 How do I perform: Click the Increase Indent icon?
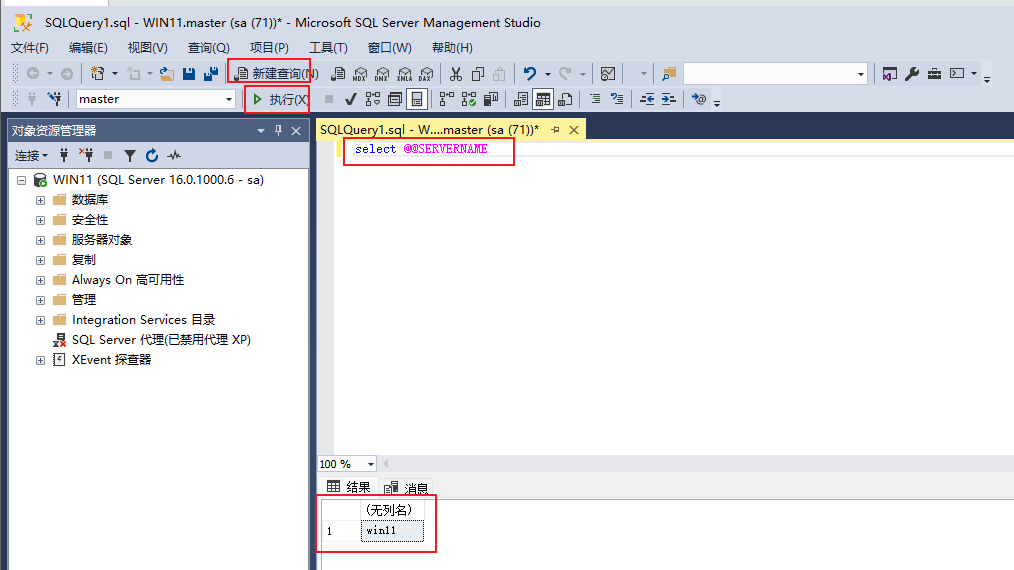tap(669, 99)
